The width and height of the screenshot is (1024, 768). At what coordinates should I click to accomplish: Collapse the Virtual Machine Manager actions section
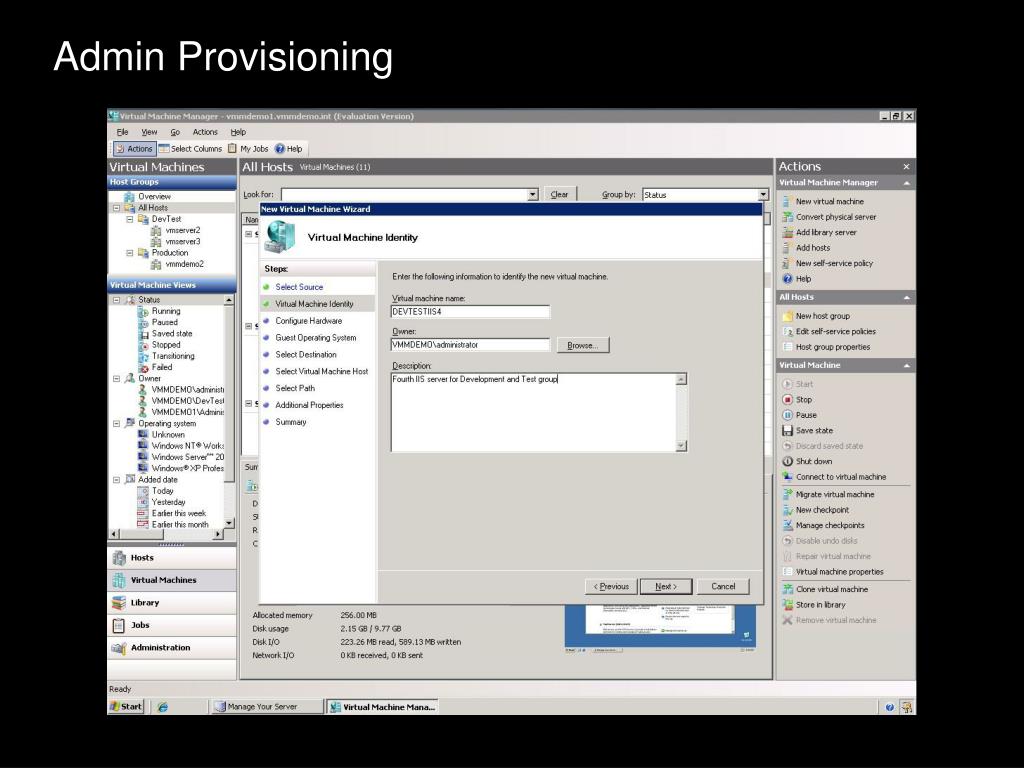pos(906,184)
